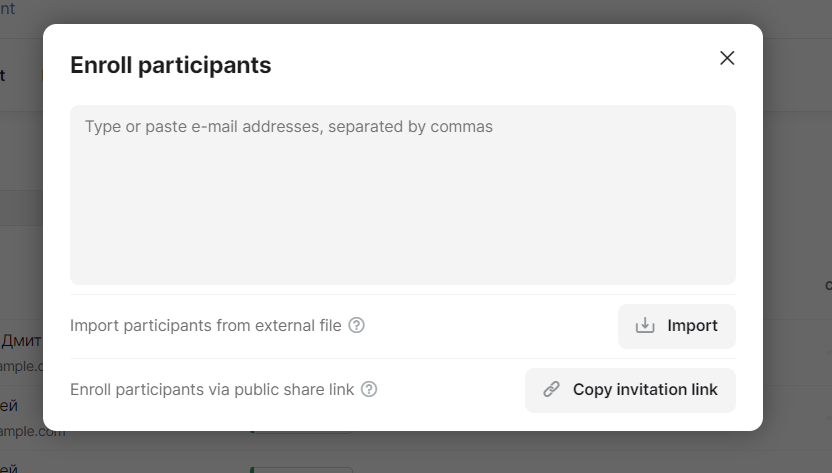
Task: Click 'Enroll participants via public share link' label
Action: pos(212,390)
